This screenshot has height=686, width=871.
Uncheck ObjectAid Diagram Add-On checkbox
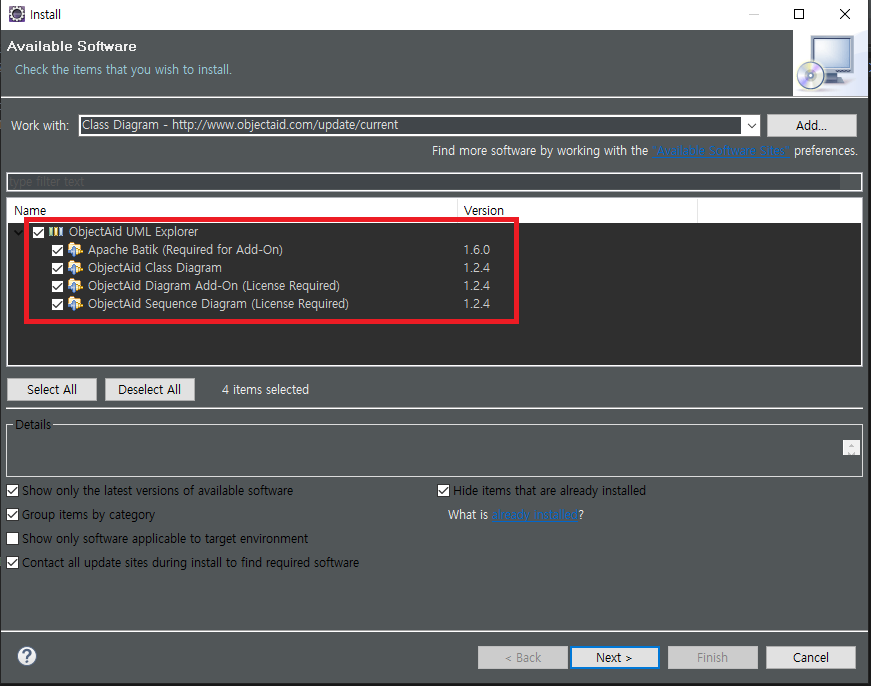click(x=57, y=286)
